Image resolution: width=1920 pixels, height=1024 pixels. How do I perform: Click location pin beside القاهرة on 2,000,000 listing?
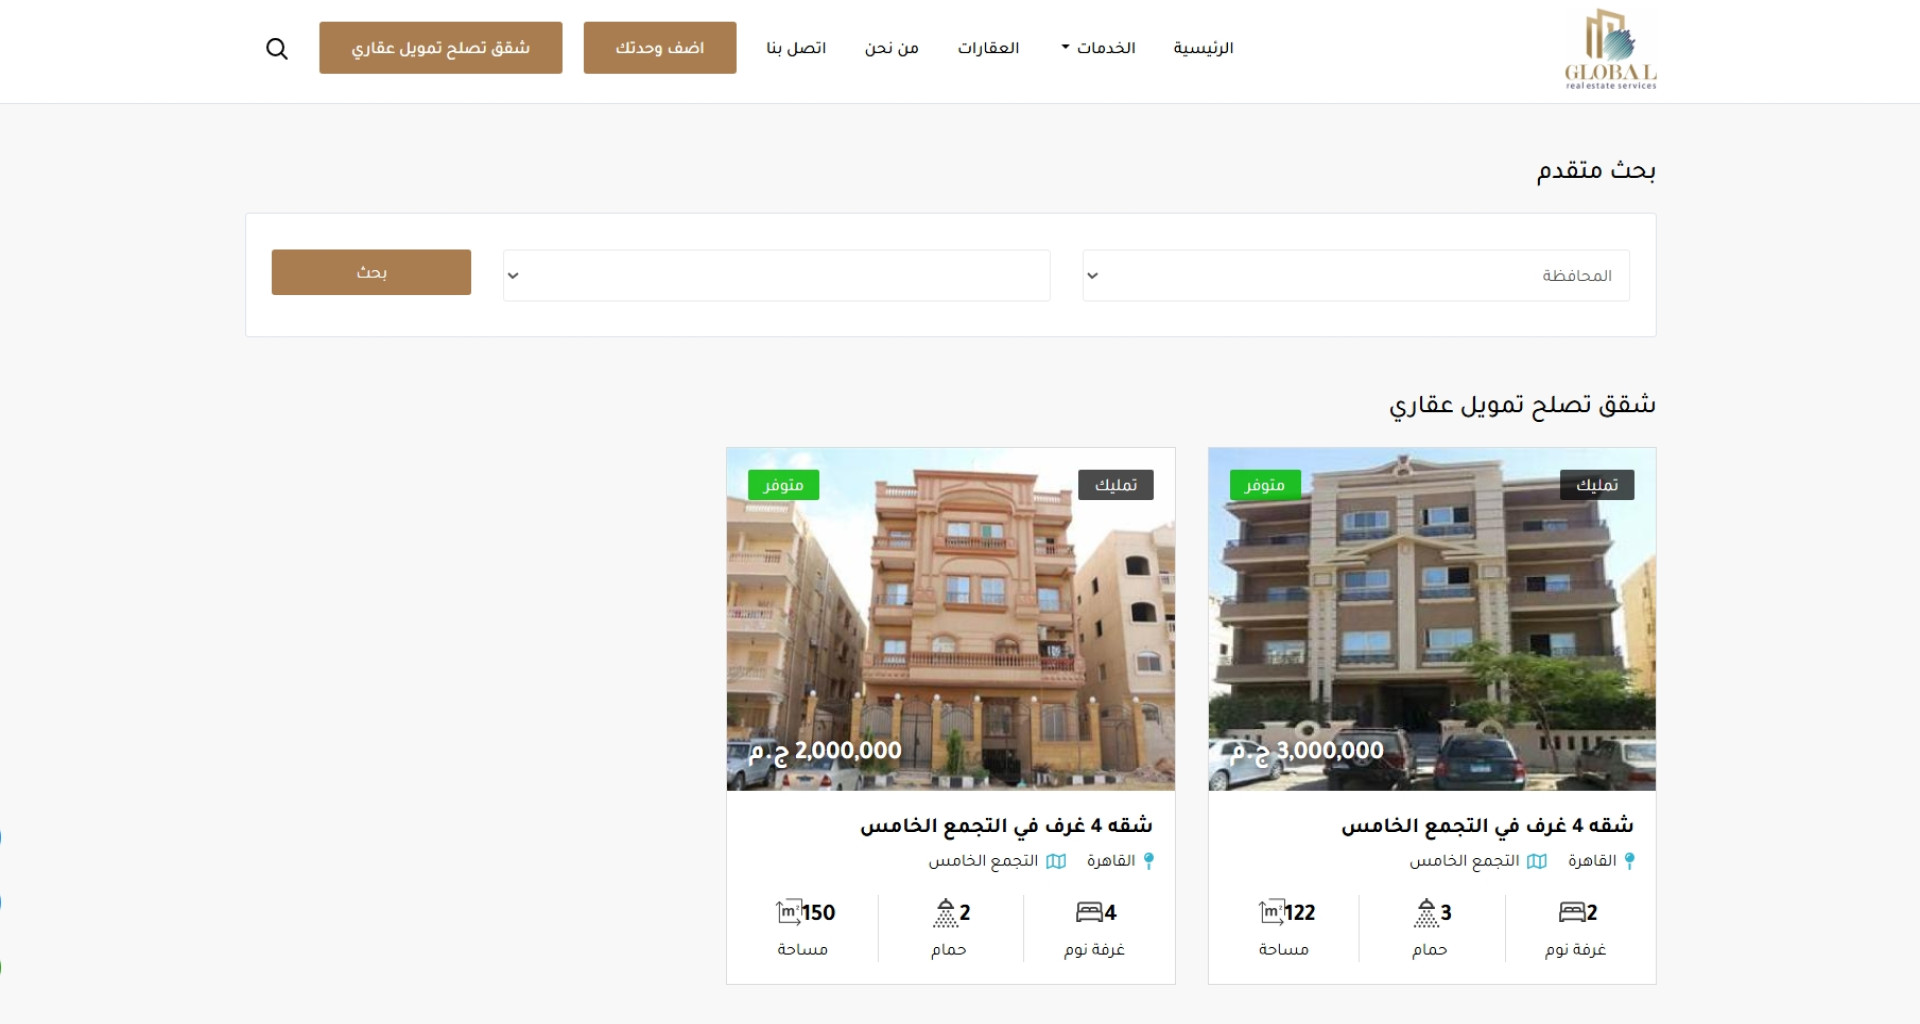[1149, 861]
